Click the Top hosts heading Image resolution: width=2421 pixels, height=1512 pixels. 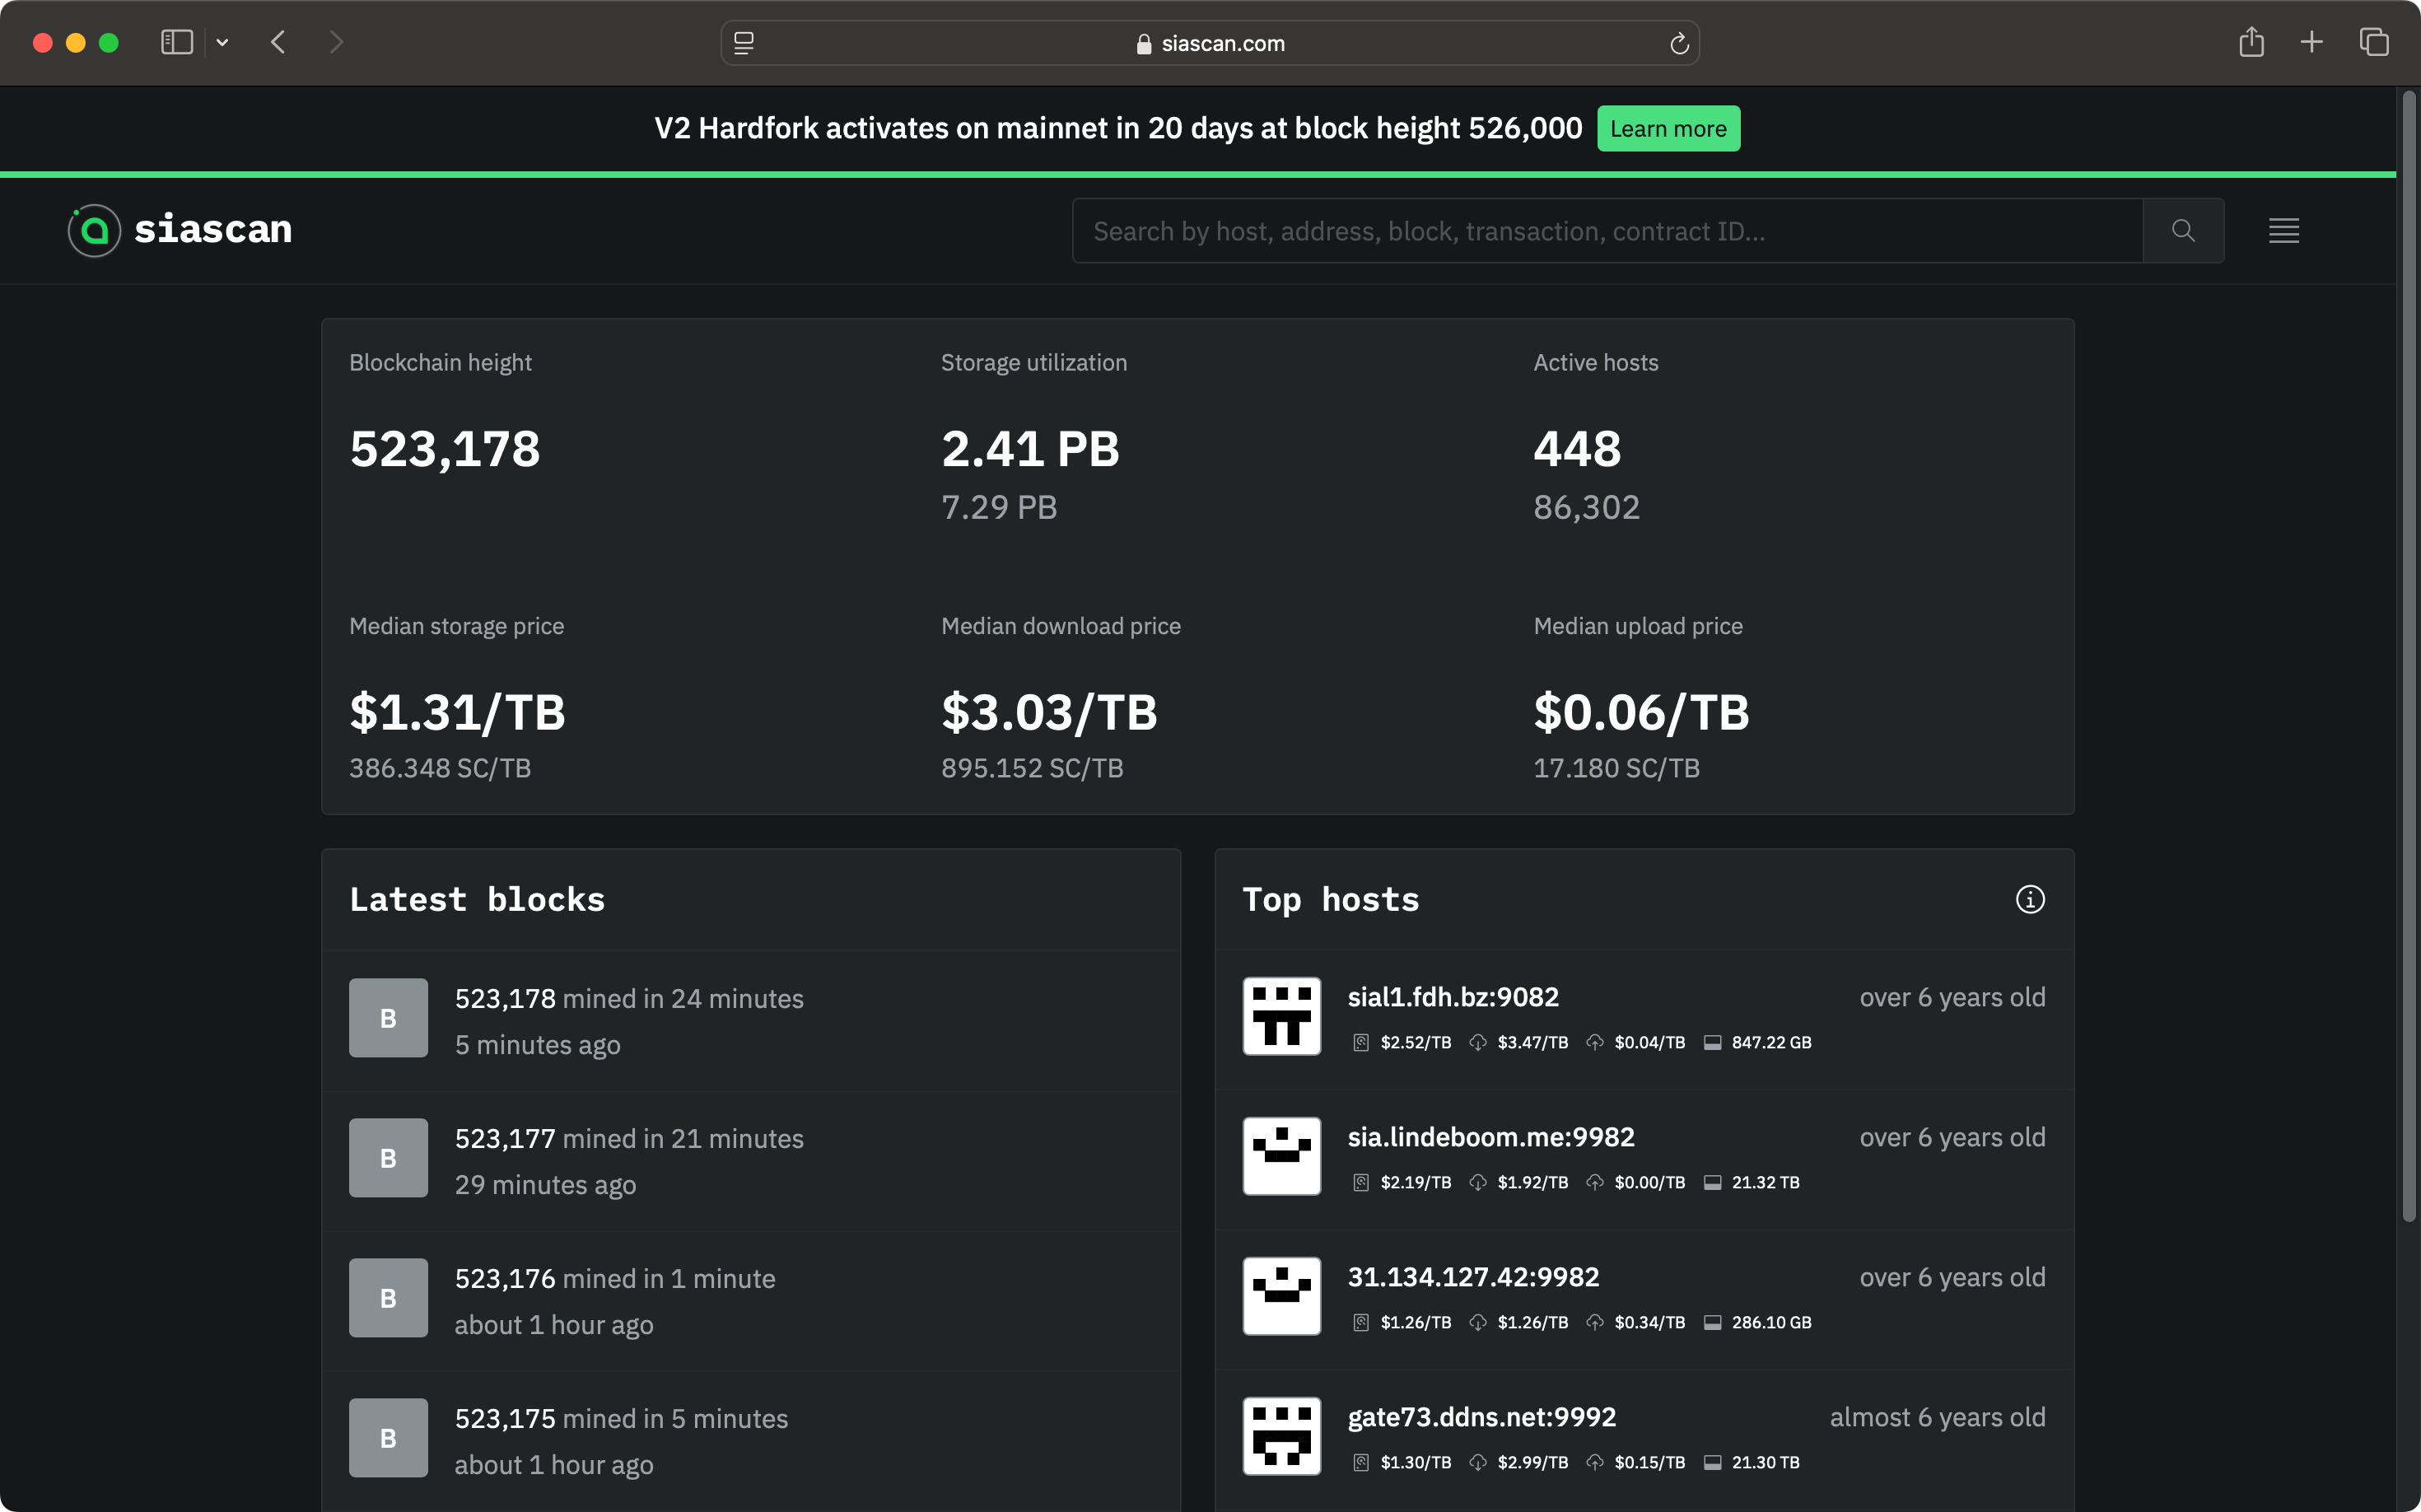click(x=1331, y=899)
